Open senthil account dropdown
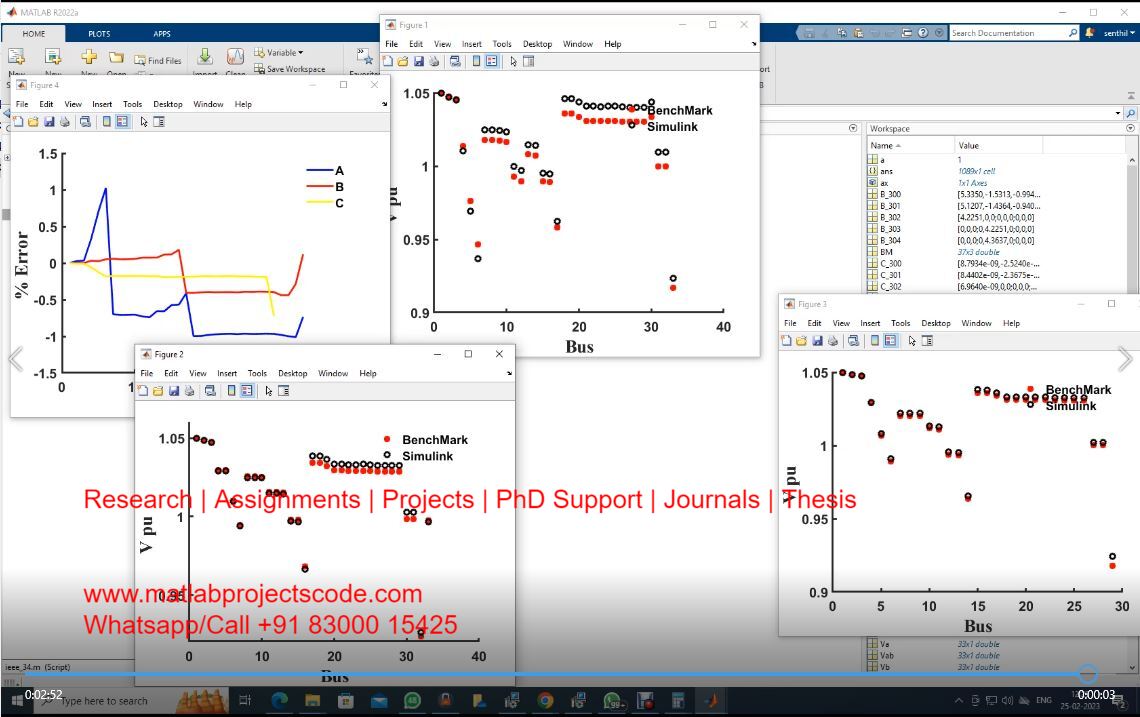The height and width of the screenshot is (717, 1140). click(1120, 33)
